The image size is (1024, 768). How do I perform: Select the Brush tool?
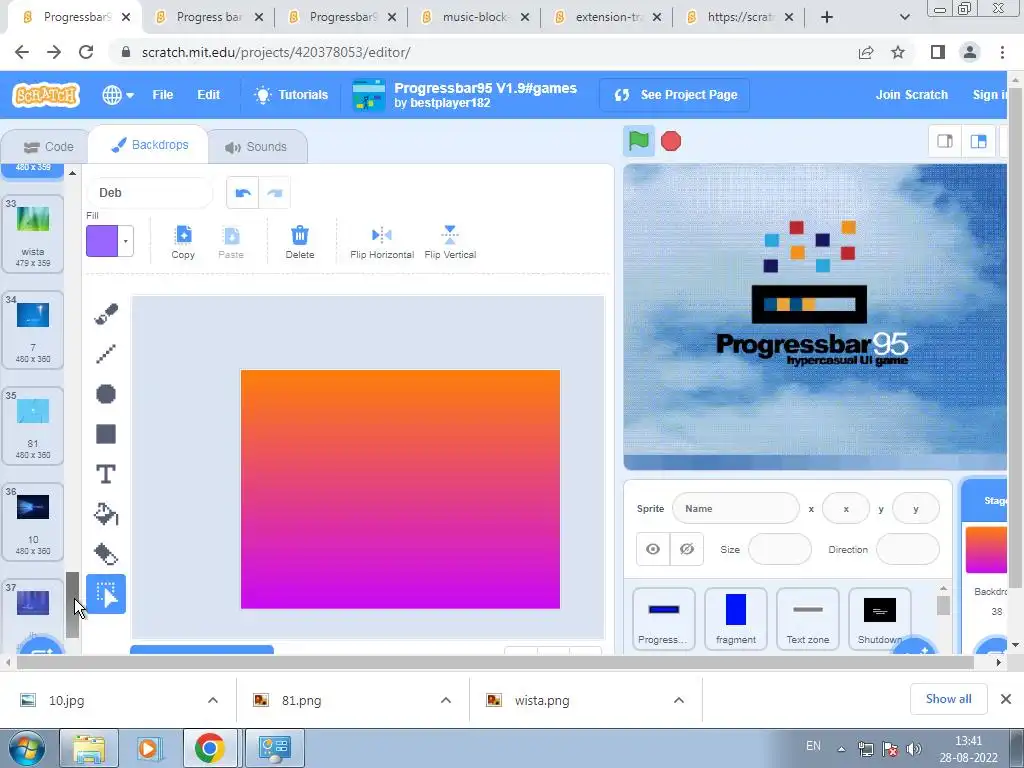tap(106, 313)
